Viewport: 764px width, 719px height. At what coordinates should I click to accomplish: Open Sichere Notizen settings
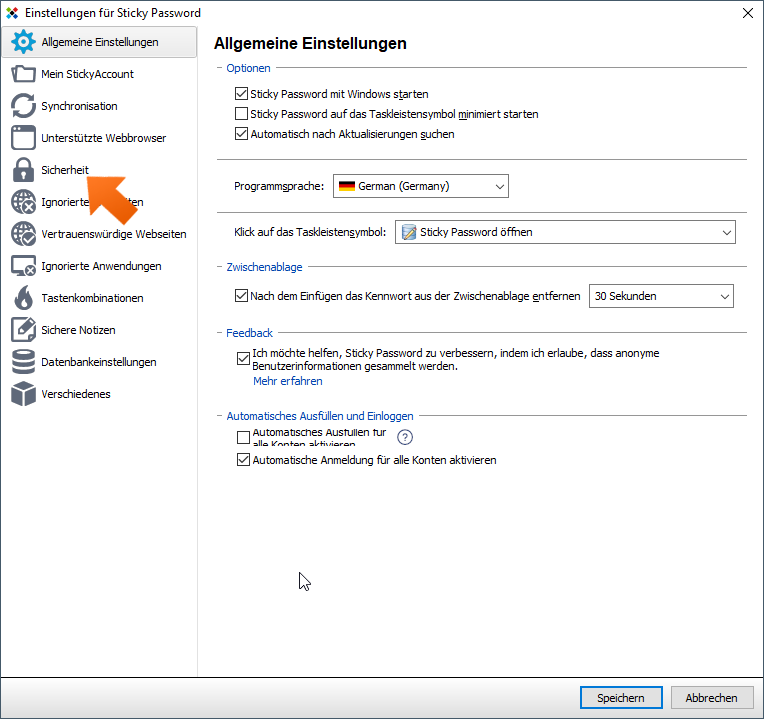(99, 330)
